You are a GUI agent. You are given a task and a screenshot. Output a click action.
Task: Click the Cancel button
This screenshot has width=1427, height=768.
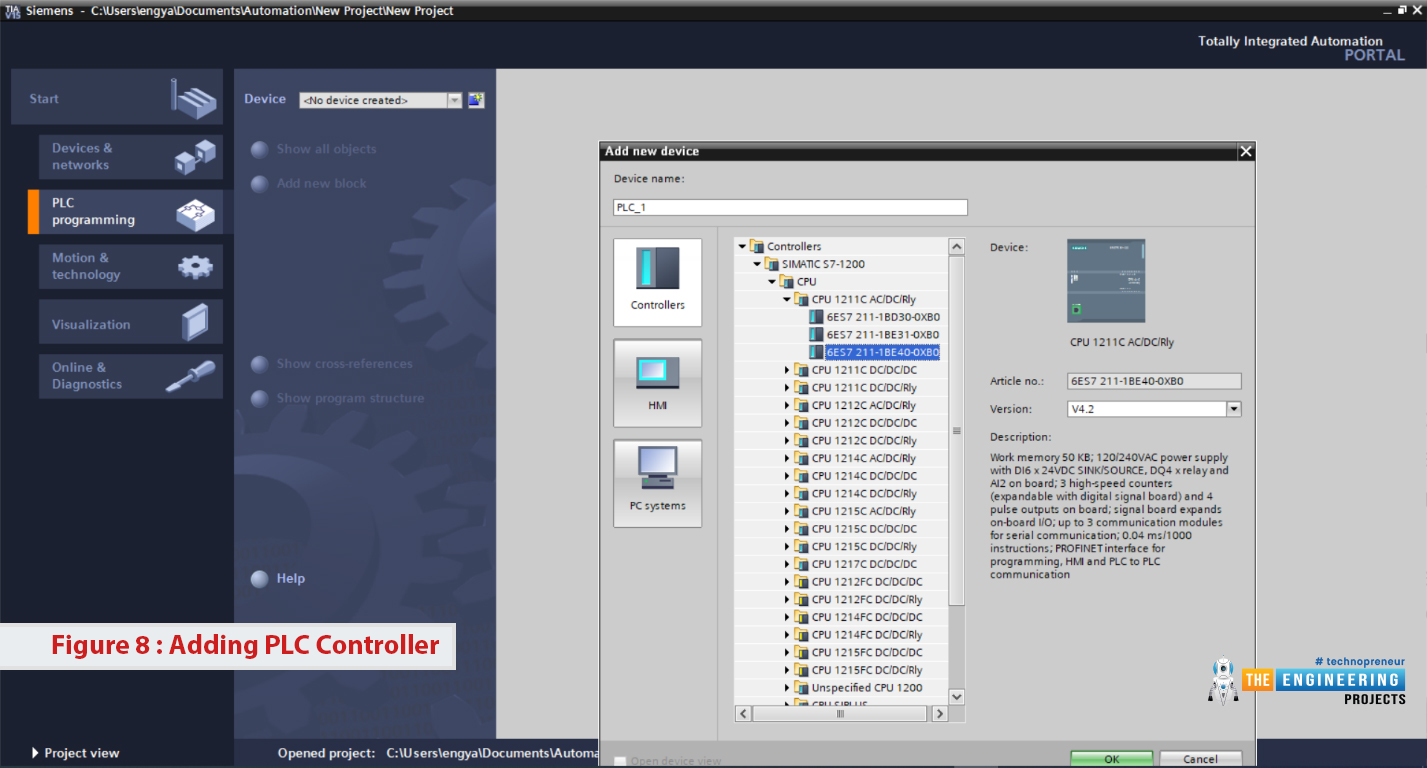[x=1200, y=759]
